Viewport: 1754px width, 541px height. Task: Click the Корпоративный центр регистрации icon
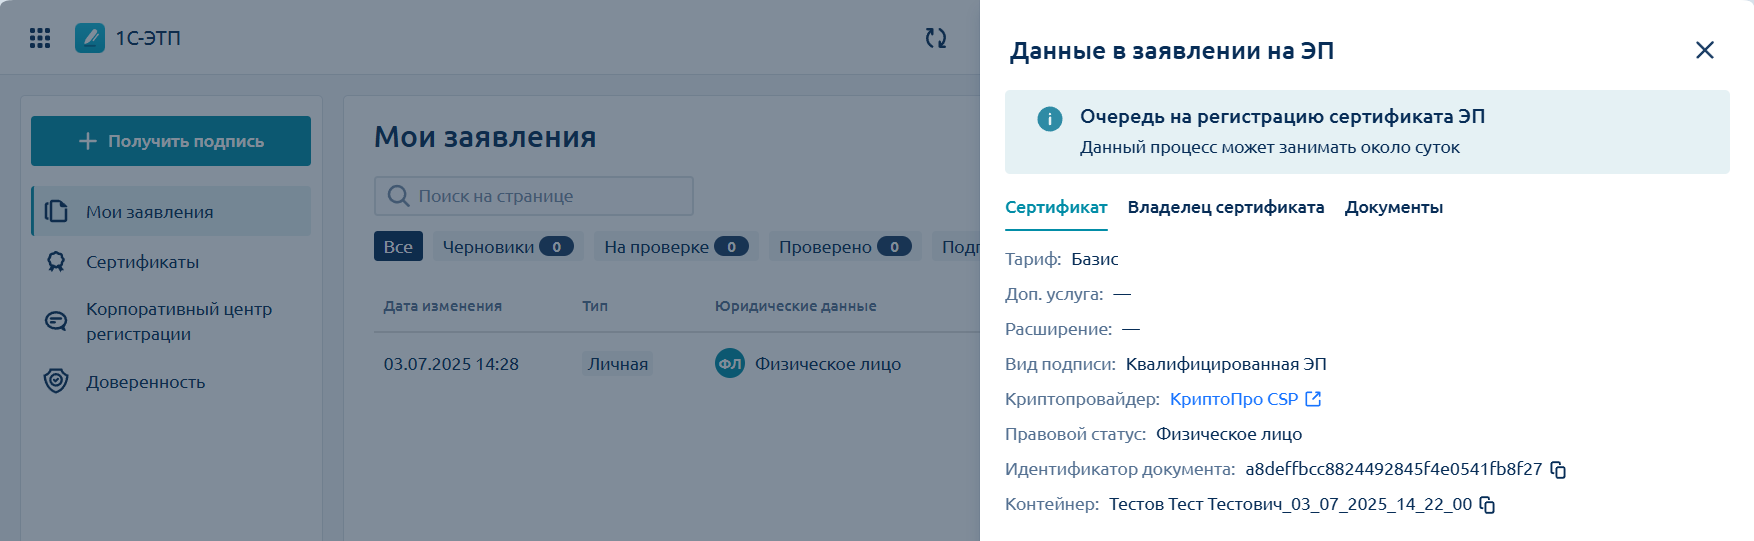pos(56,321)
